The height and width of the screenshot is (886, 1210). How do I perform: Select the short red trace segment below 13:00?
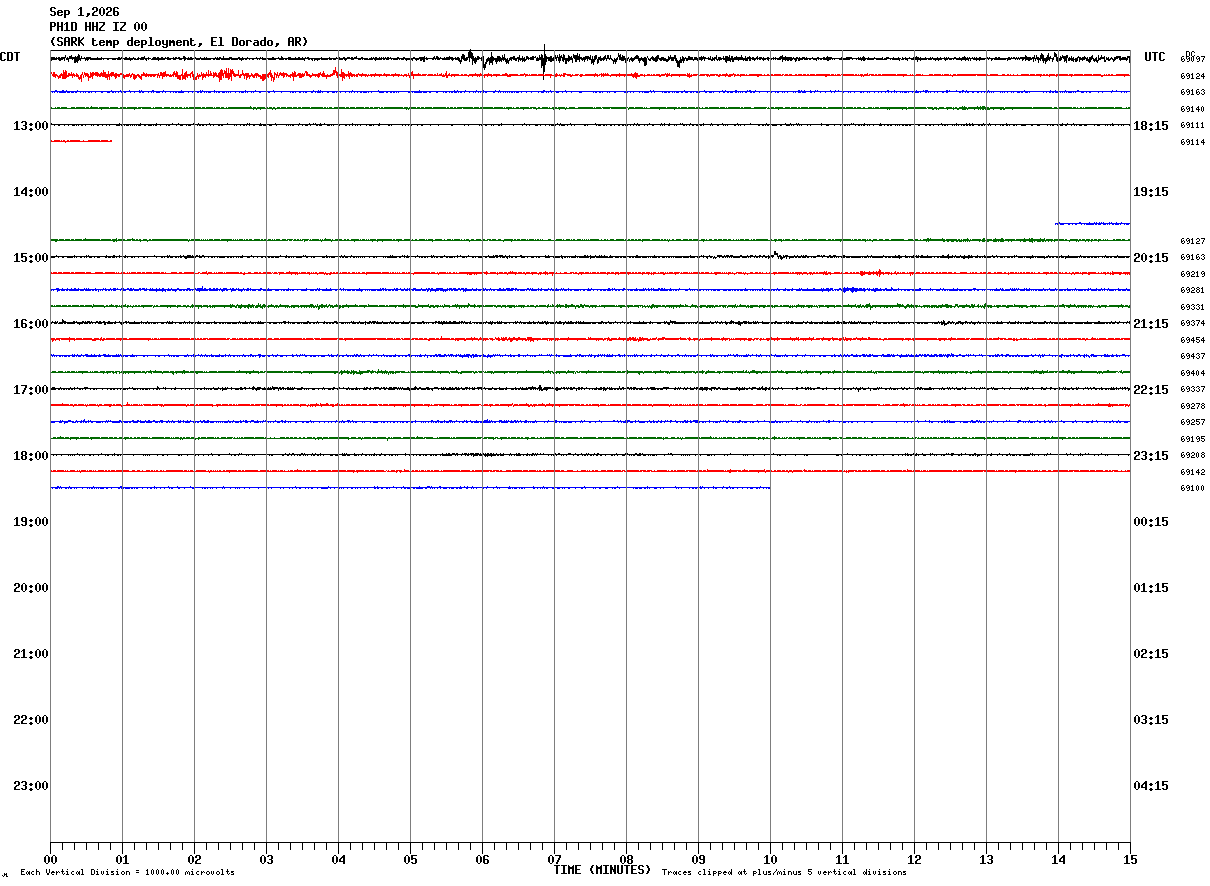point(81,141)
